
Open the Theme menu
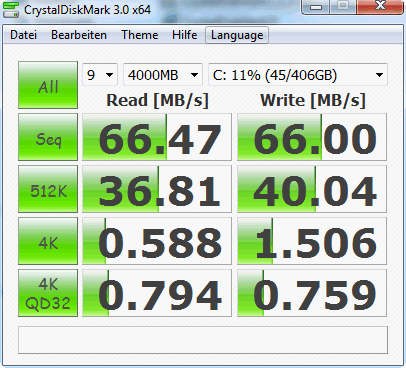click(140, 35)
